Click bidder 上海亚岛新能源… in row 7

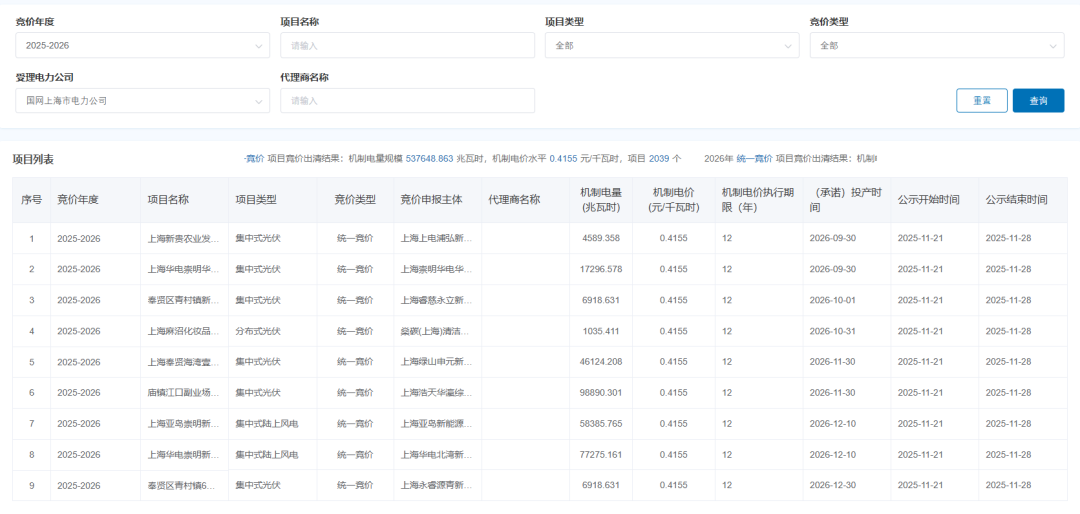pos(436,424)
